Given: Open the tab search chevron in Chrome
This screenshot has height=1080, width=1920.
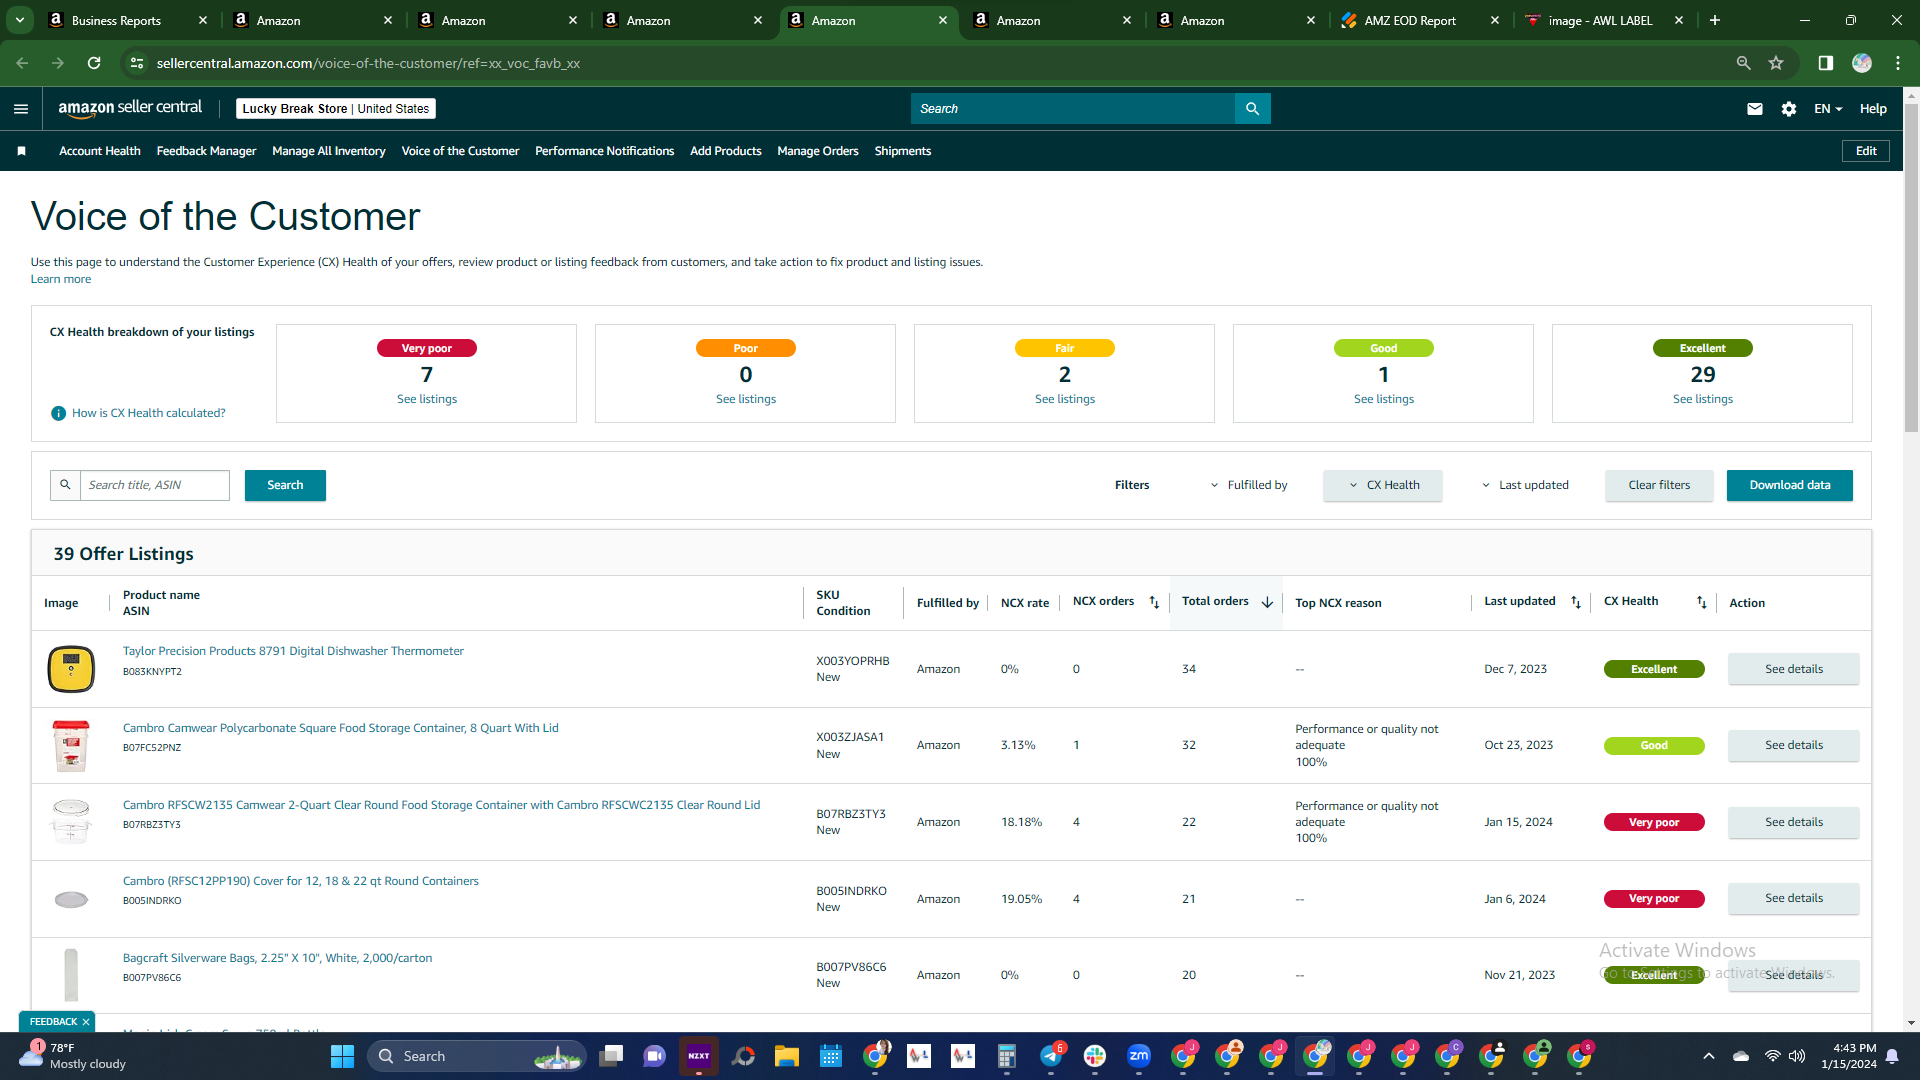Looking at the screenshot, I should (x=19, y=20).
